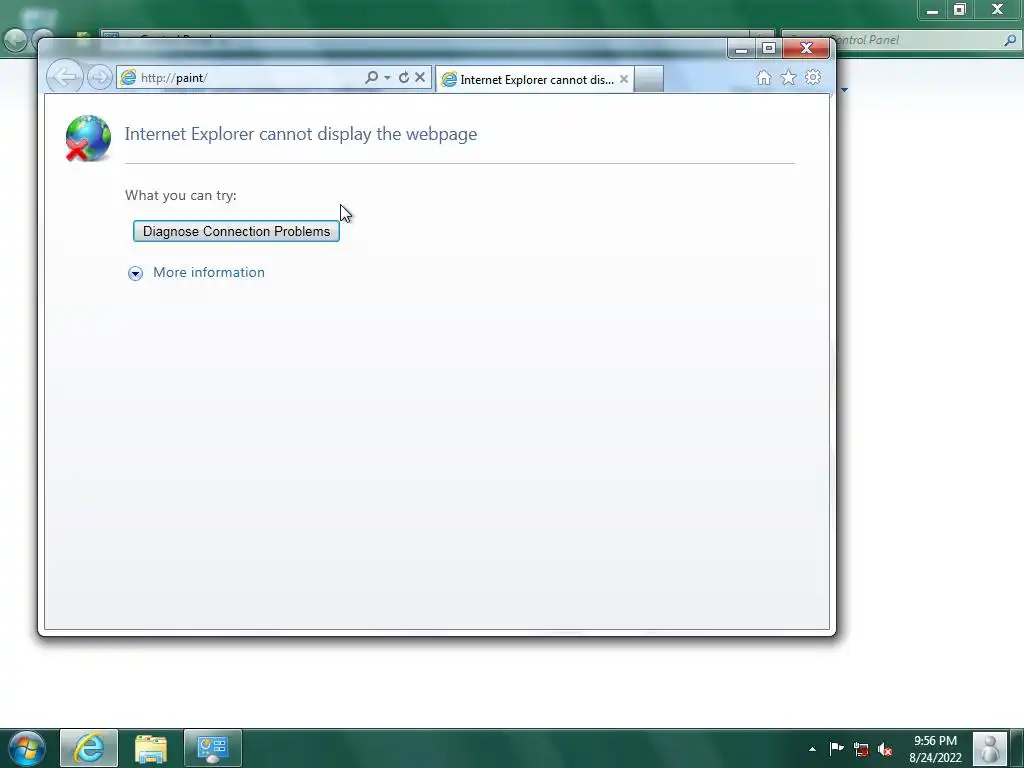
Task: Click the network status tray icon
Action: (x=861, y=749)
